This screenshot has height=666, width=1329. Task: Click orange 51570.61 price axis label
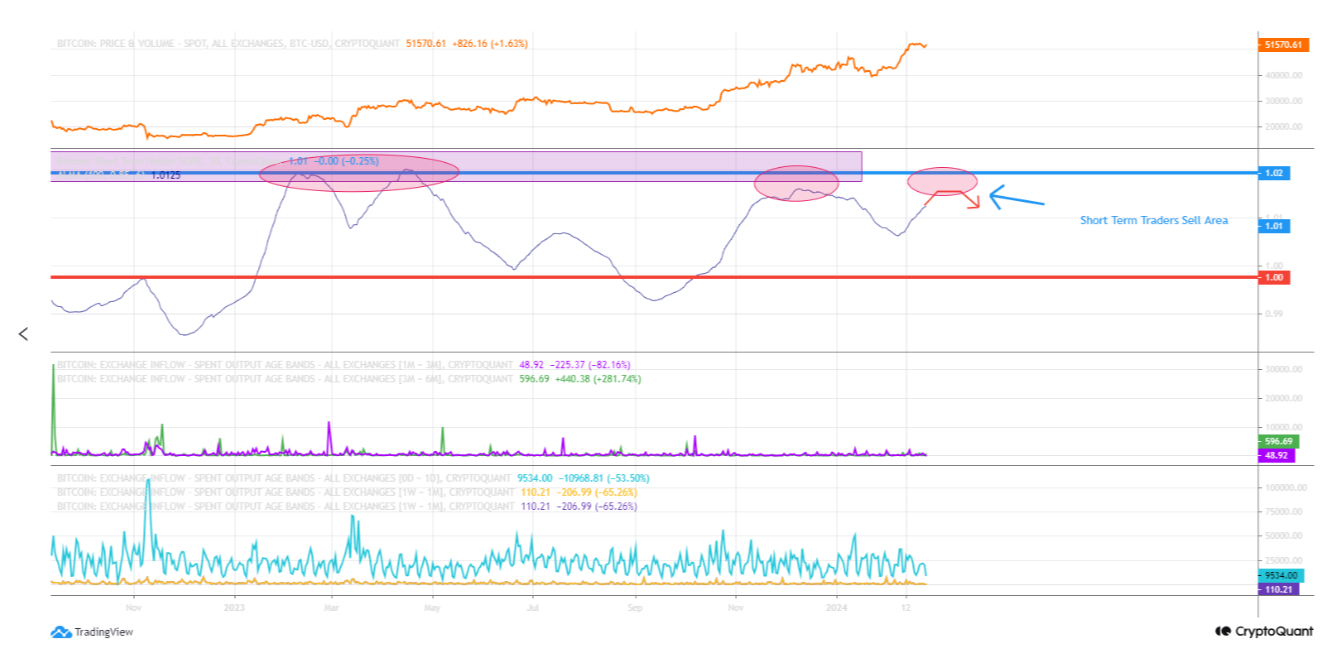pyautogui.click(x=1283, y=45)
